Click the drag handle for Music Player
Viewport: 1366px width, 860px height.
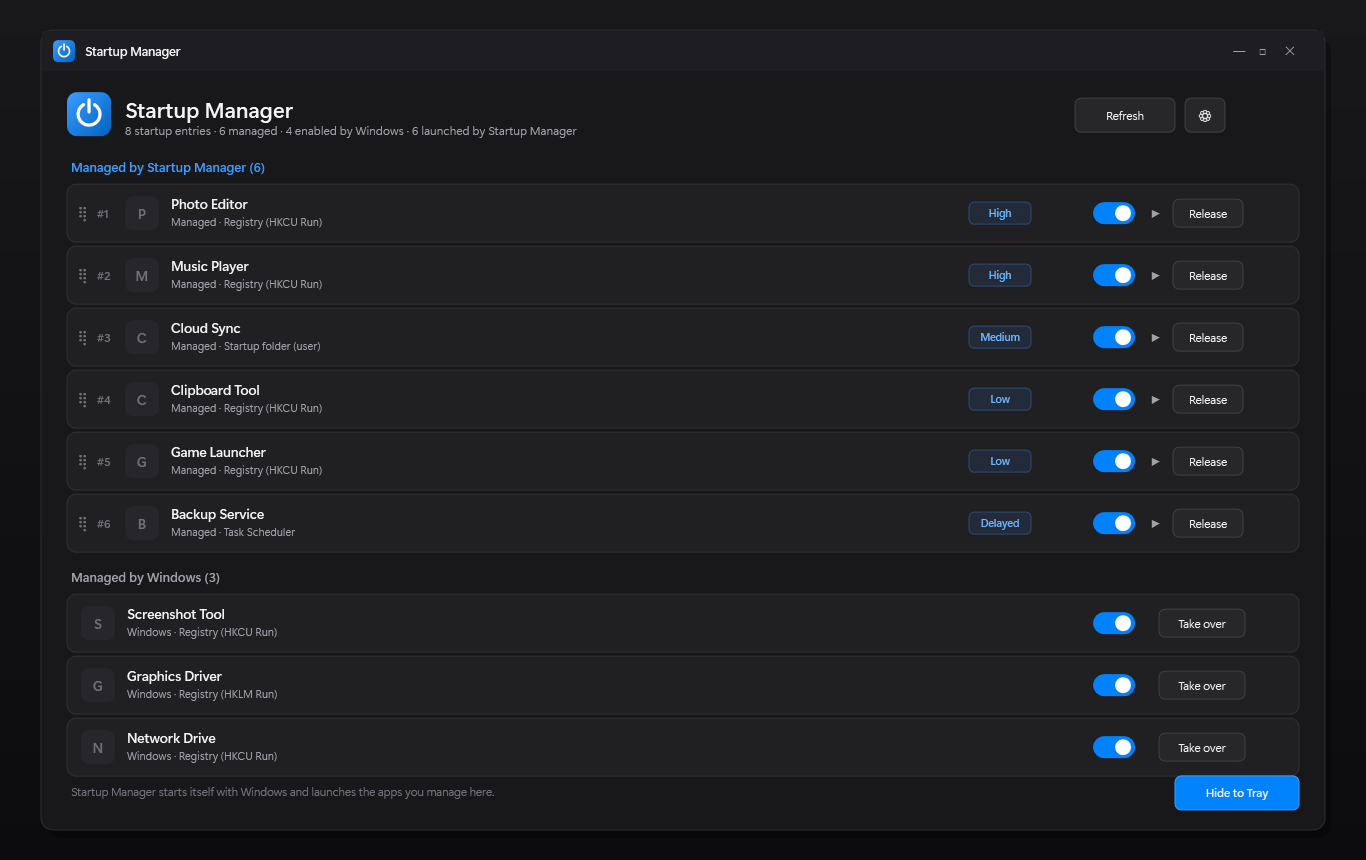point(83,276)
